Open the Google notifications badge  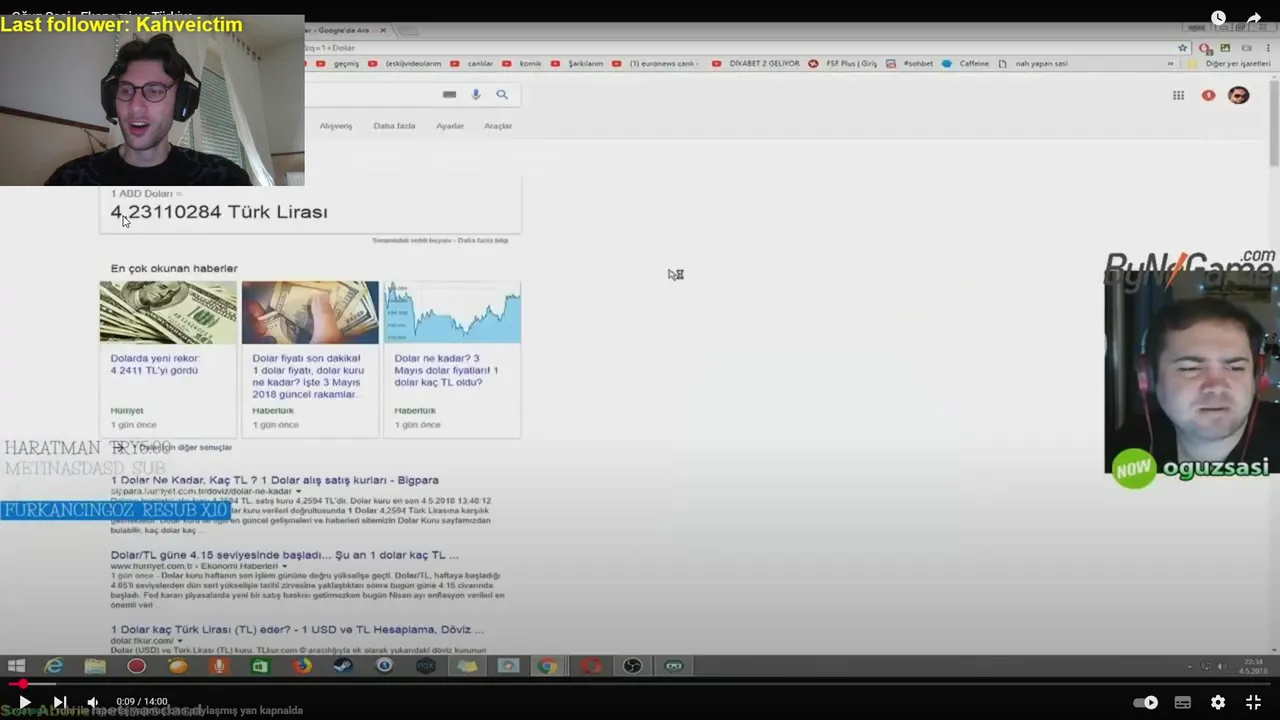coord(1208,95)
